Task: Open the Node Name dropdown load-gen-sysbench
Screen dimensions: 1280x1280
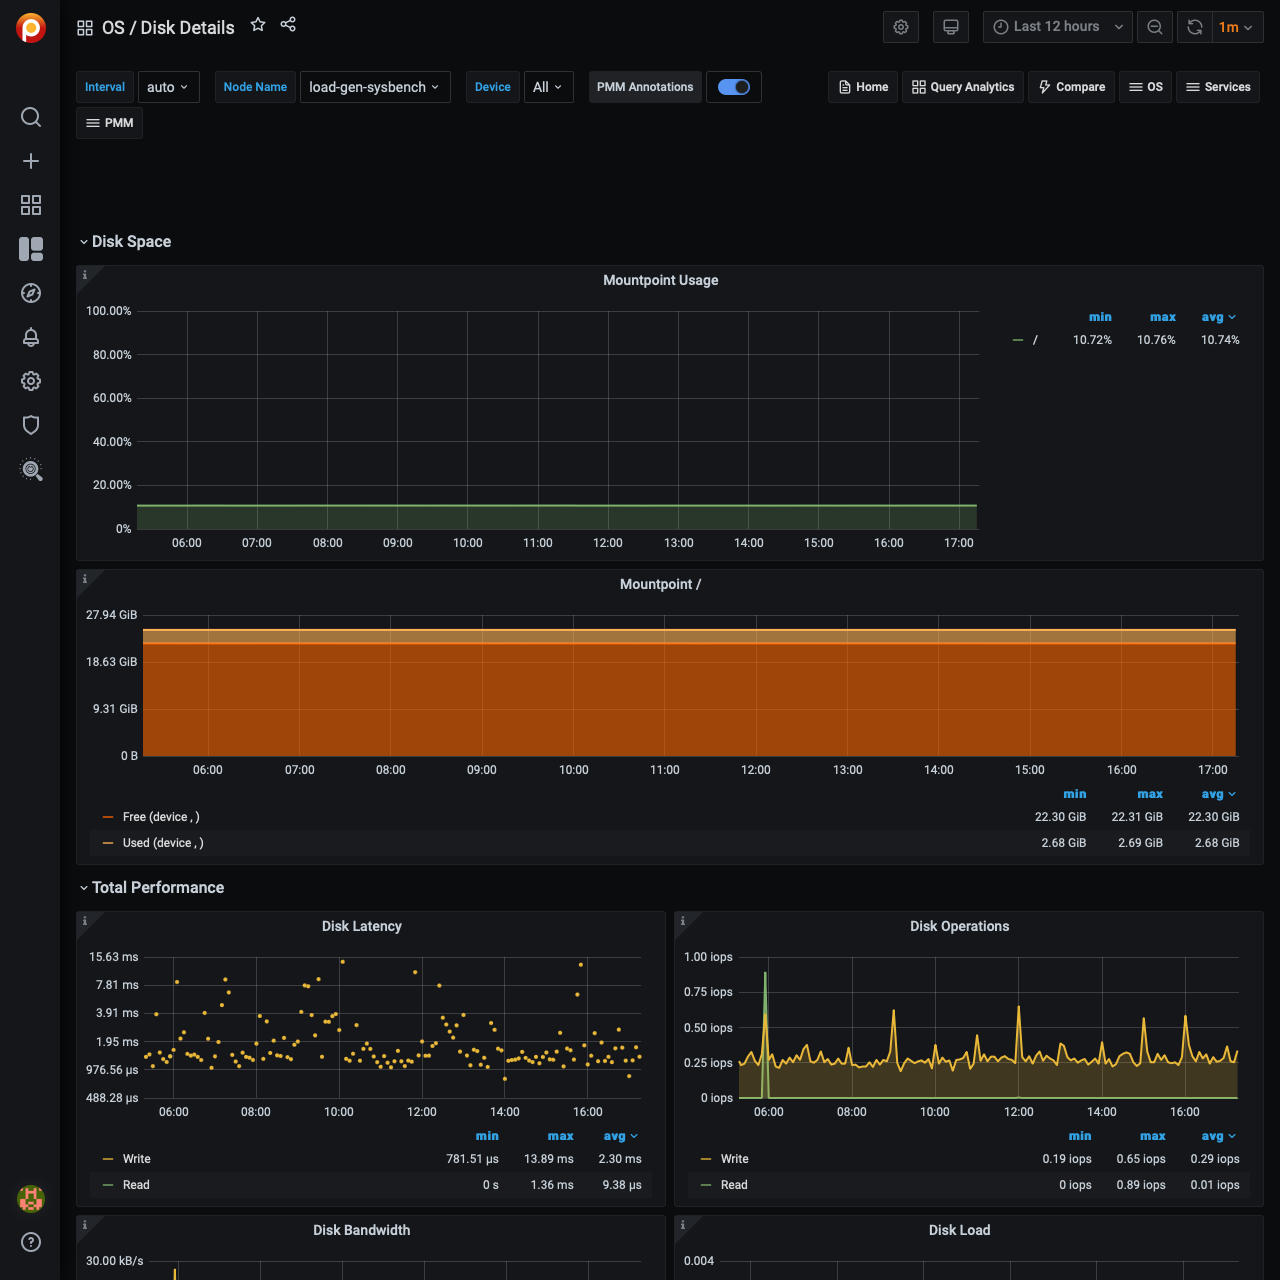Action: [x=374, y=87]
